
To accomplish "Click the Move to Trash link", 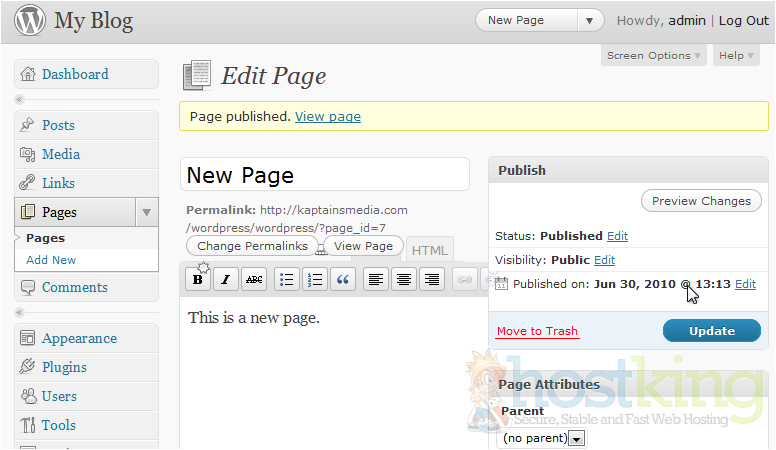I will [537, 332].
